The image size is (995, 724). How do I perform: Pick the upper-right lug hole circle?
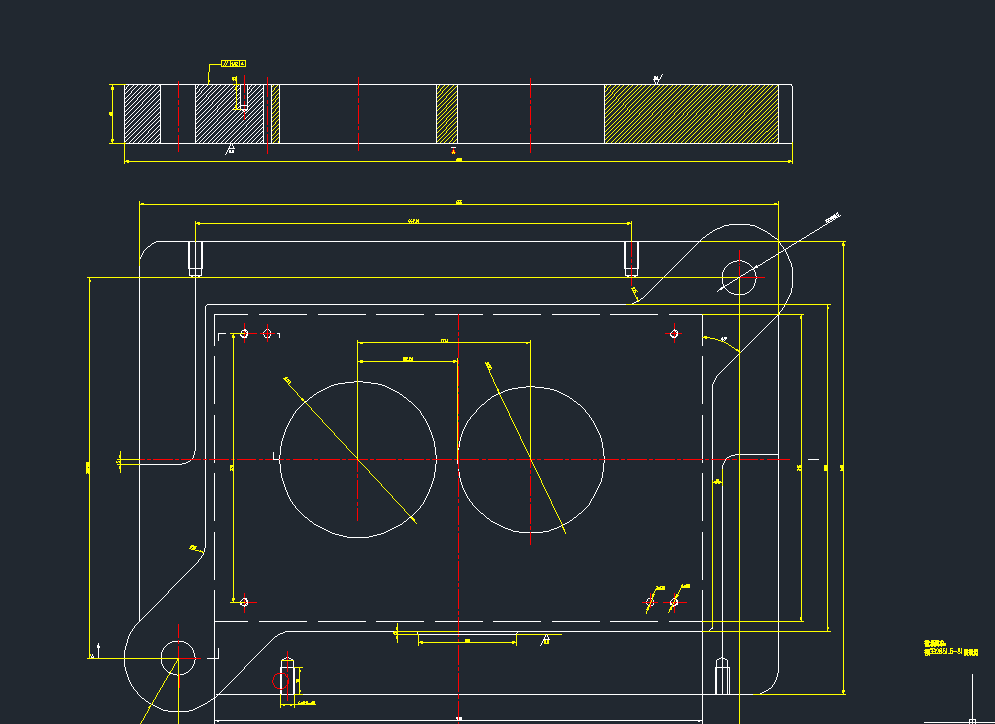(739, 277)
